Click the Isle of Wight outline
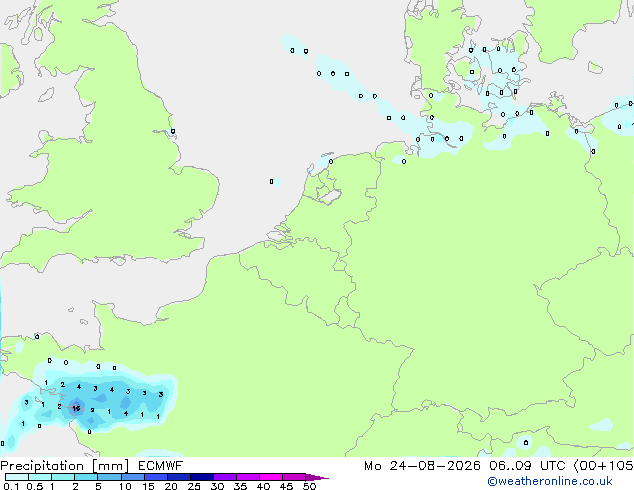Screen dimensions: 634x490 point(118,261)
